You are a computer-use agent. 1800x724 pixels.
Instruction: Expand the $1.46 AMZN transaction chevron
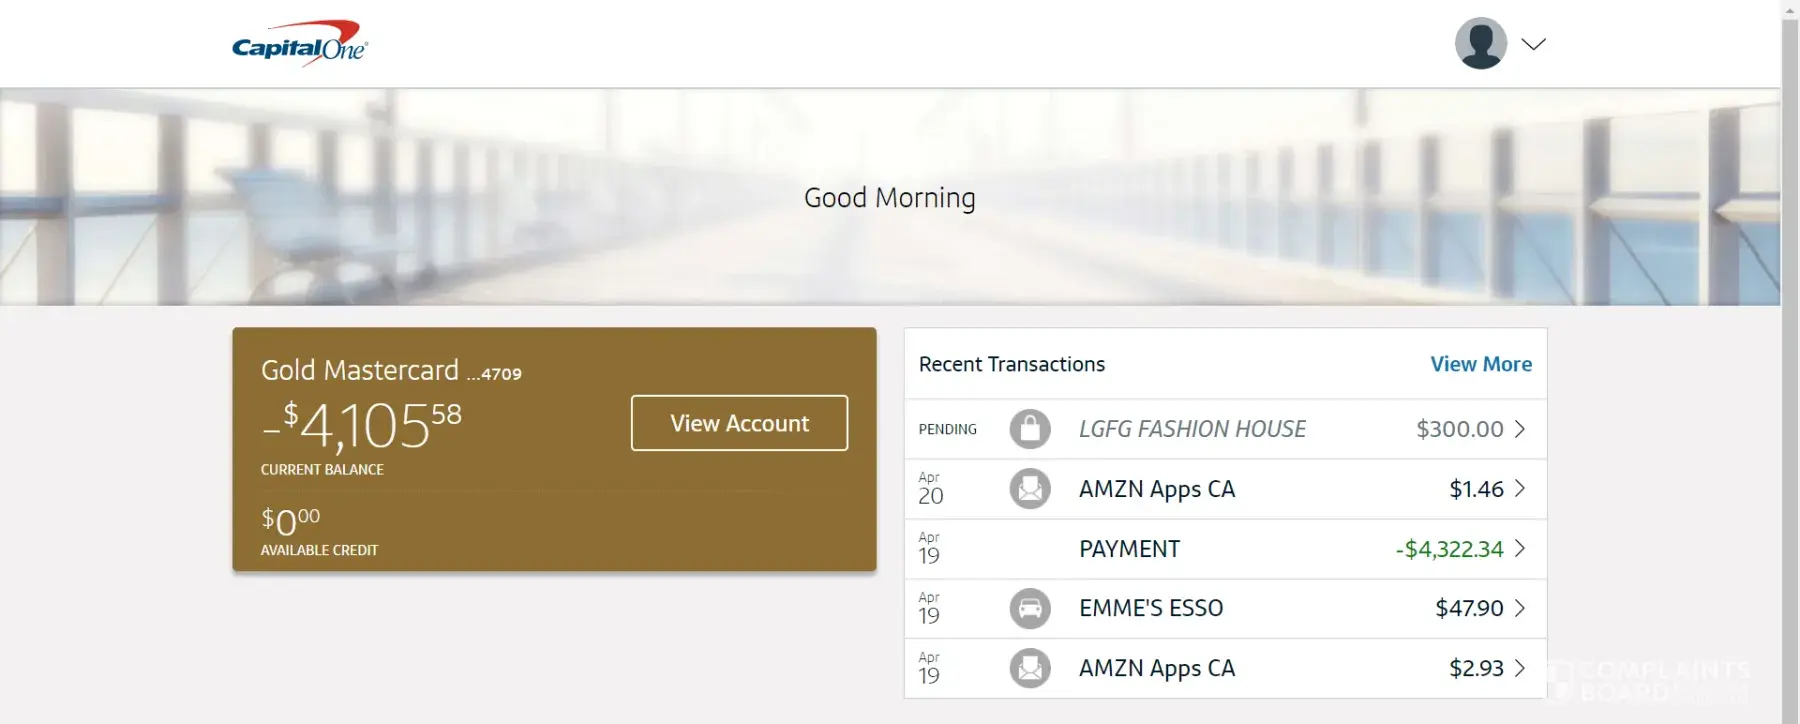pos(1520,489)
